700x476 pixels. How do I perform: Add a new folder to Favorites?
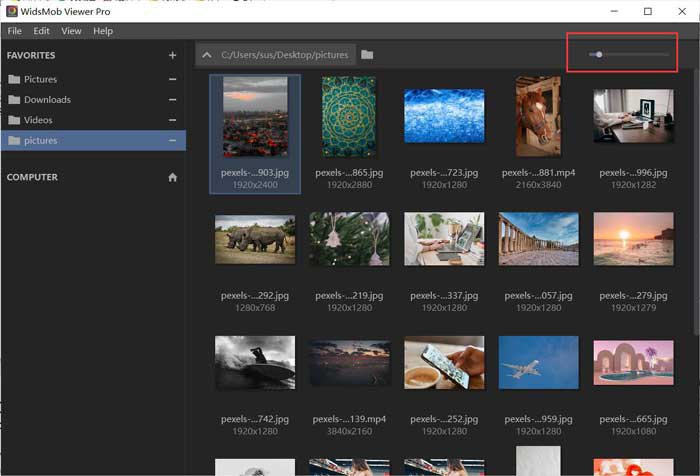click(172, 55)
